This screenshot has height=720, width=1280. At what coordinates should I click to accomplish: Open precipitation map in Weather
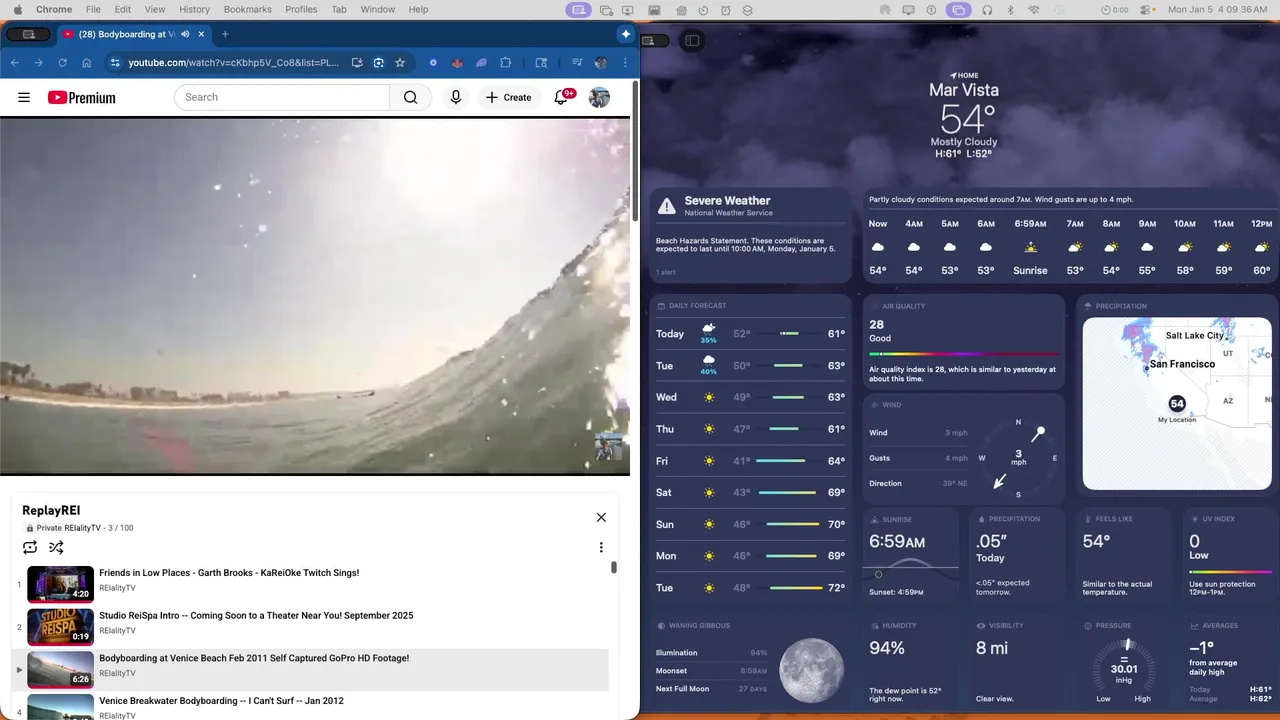click(x=1177, y=404)
